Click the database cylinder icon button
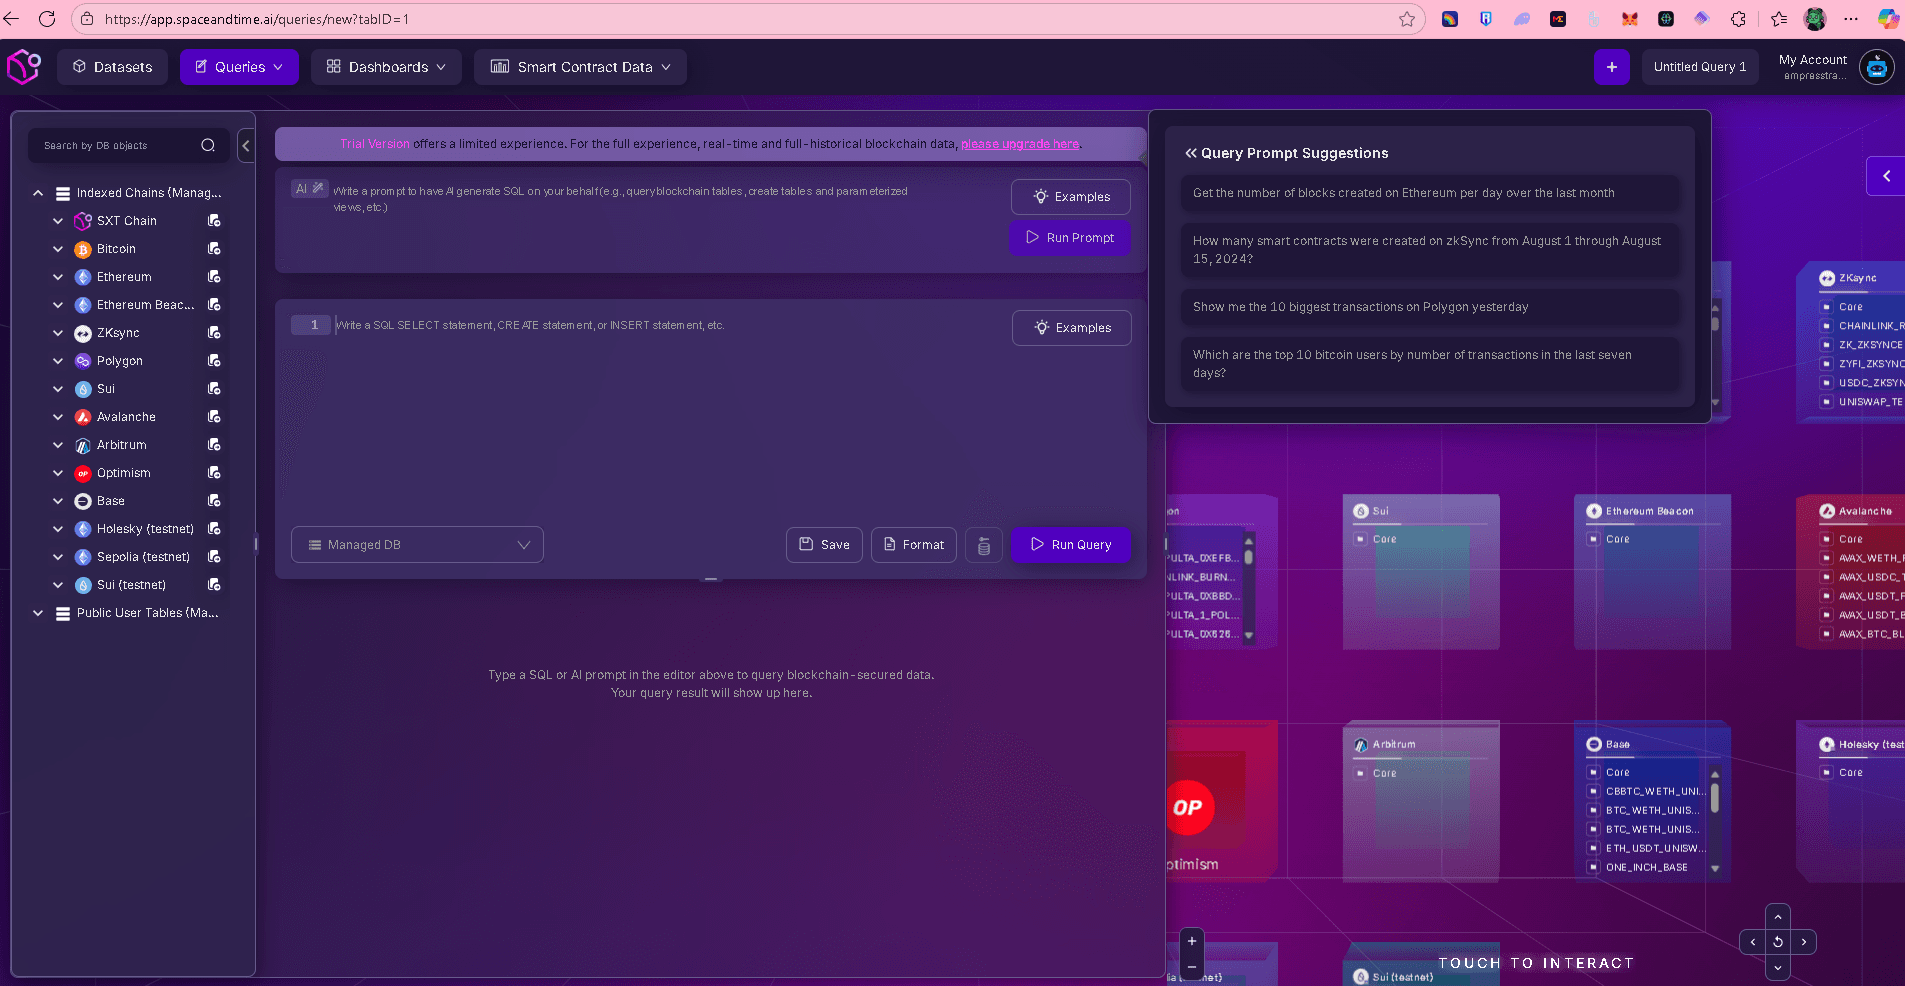 pos(984,545)
